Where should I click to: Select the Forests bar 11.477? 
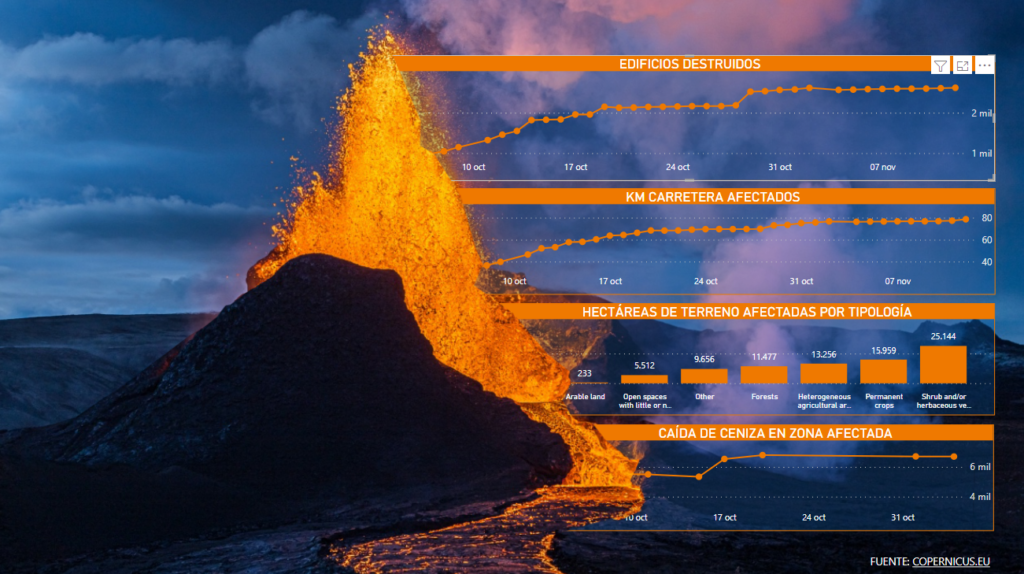click(x=764, y=374)
